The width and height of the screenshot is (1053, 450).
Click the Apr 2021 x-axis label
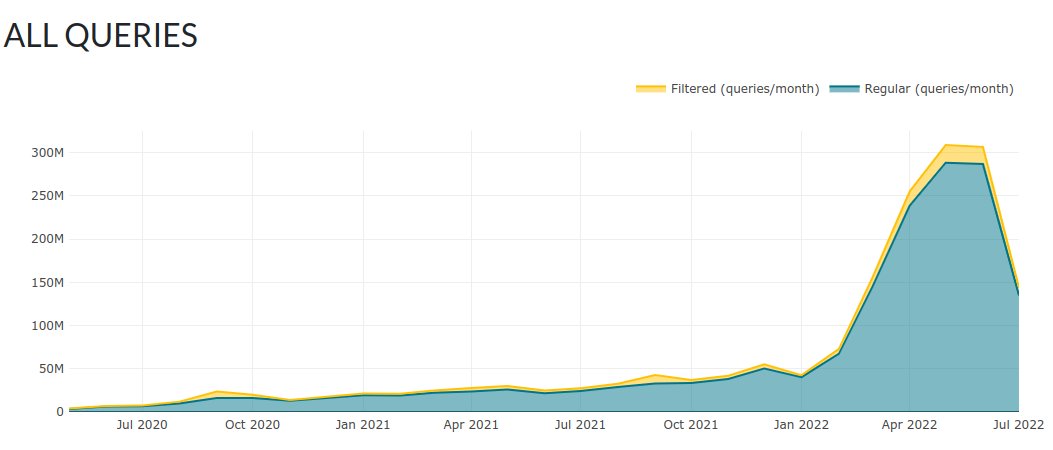click(x=471, y=425)
